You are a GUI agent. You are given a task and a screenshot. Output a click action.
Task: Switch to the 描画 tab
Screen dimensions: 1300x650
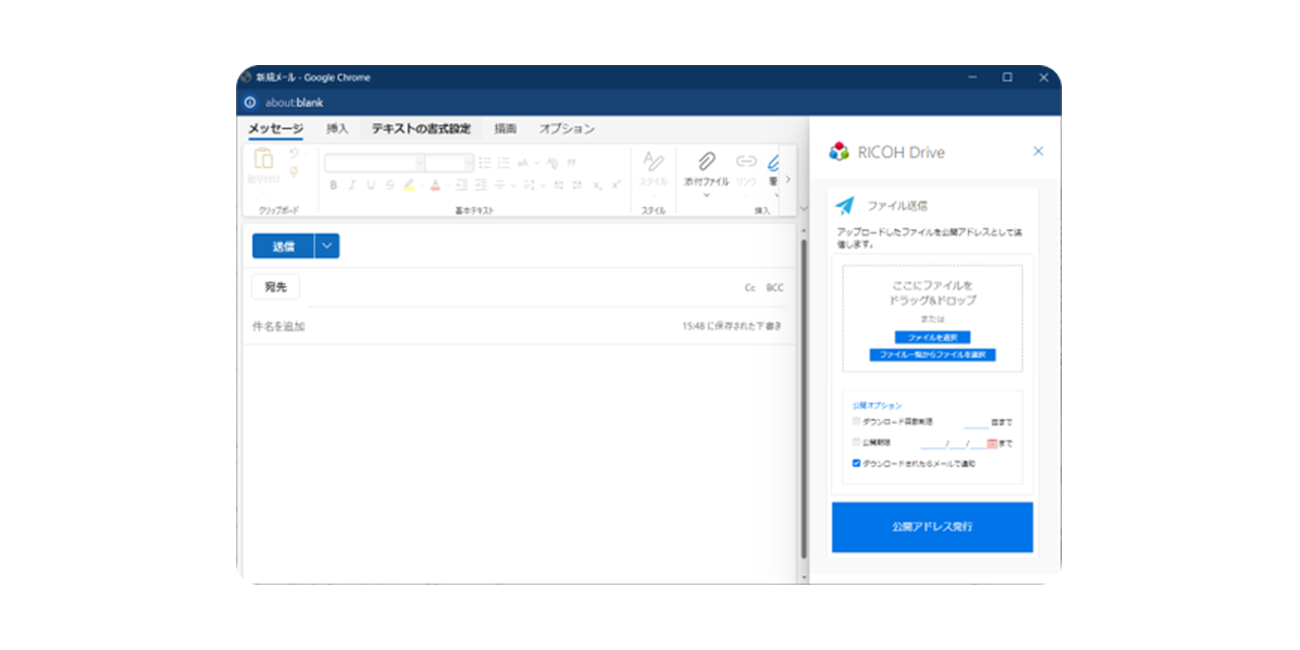506,128
